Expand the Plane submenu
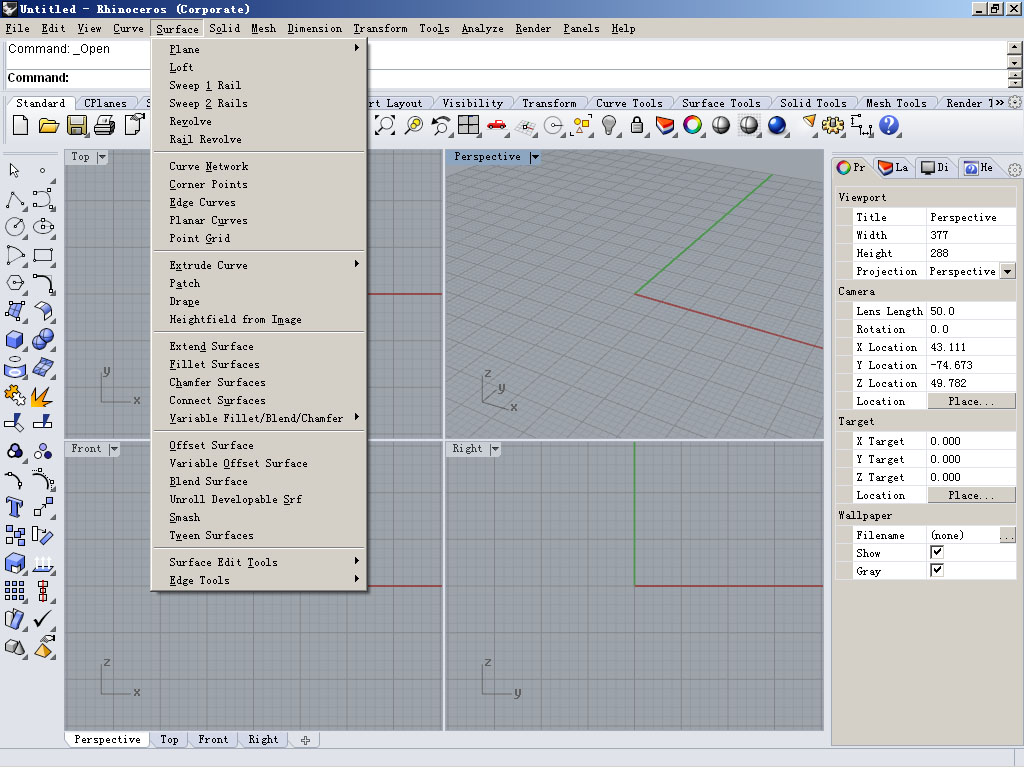Screen dimensions: 1024x768 pyautogui.click(x=259, y=49)
